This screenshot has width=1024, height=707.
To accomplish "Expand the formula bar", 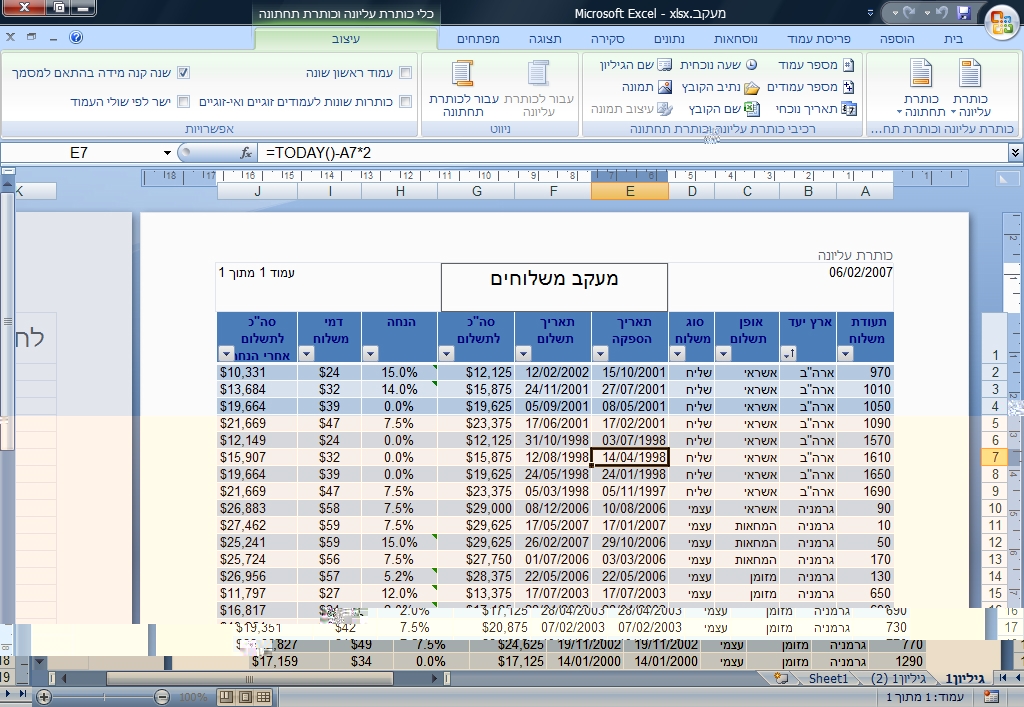I will click(1015, 153).
